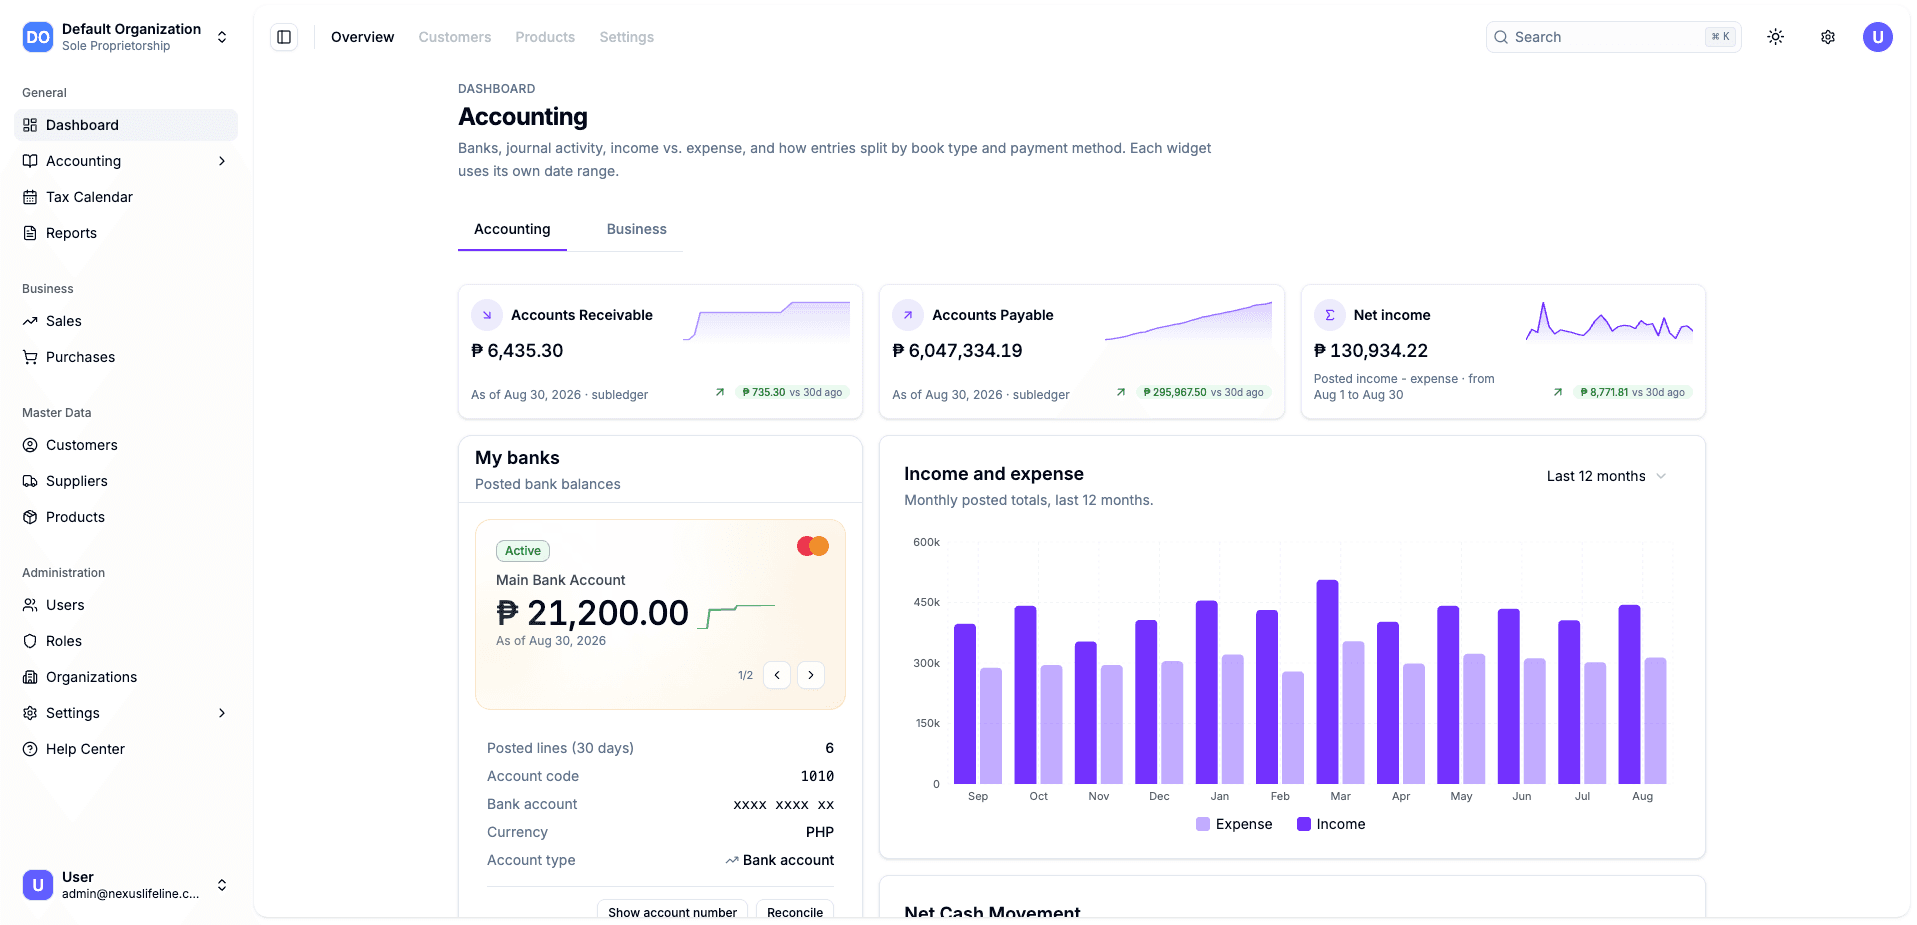Screen dimensions: 1917x925
Task: Open Settings in the top navigation
Action: click(x=627, y=37)
